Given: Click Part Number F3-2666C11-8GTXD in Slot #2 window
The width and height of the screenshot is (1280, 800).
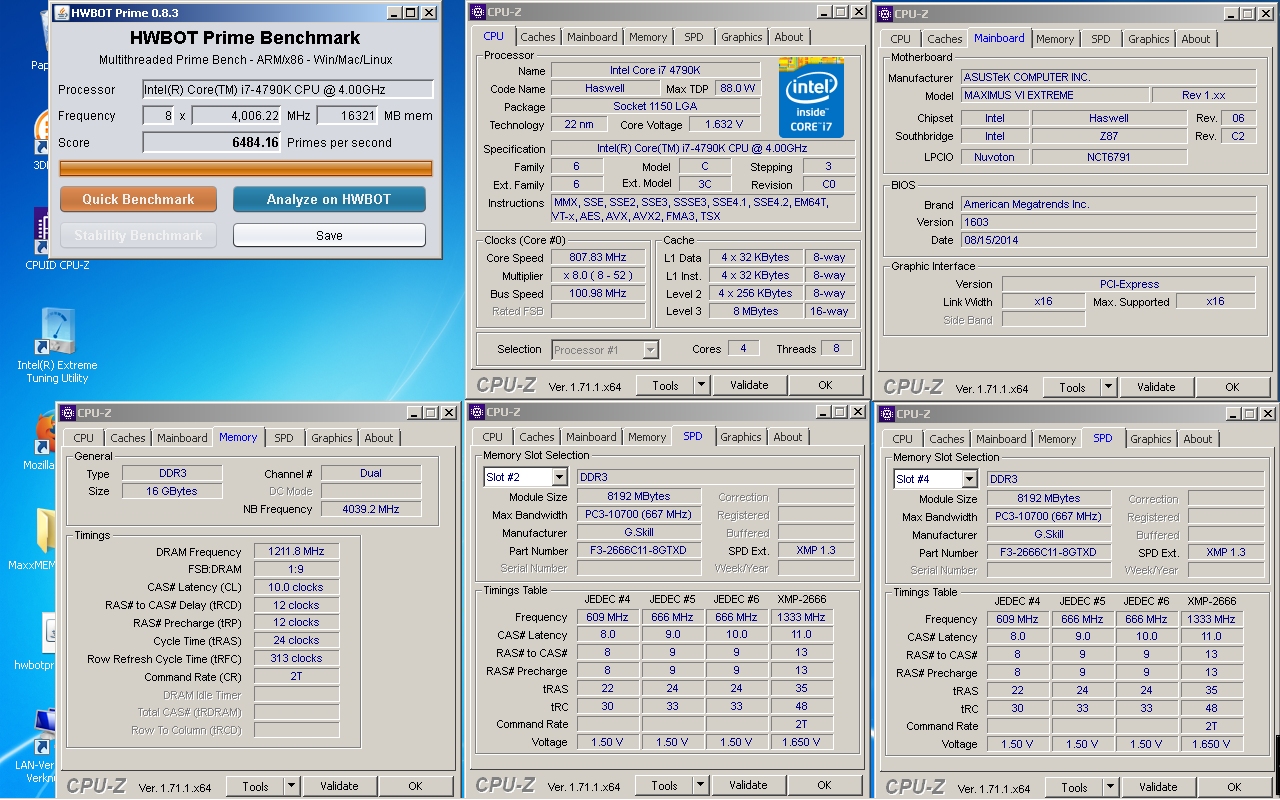Looking at the screenshot, I should pyautogui.click(x=639, y=550).
